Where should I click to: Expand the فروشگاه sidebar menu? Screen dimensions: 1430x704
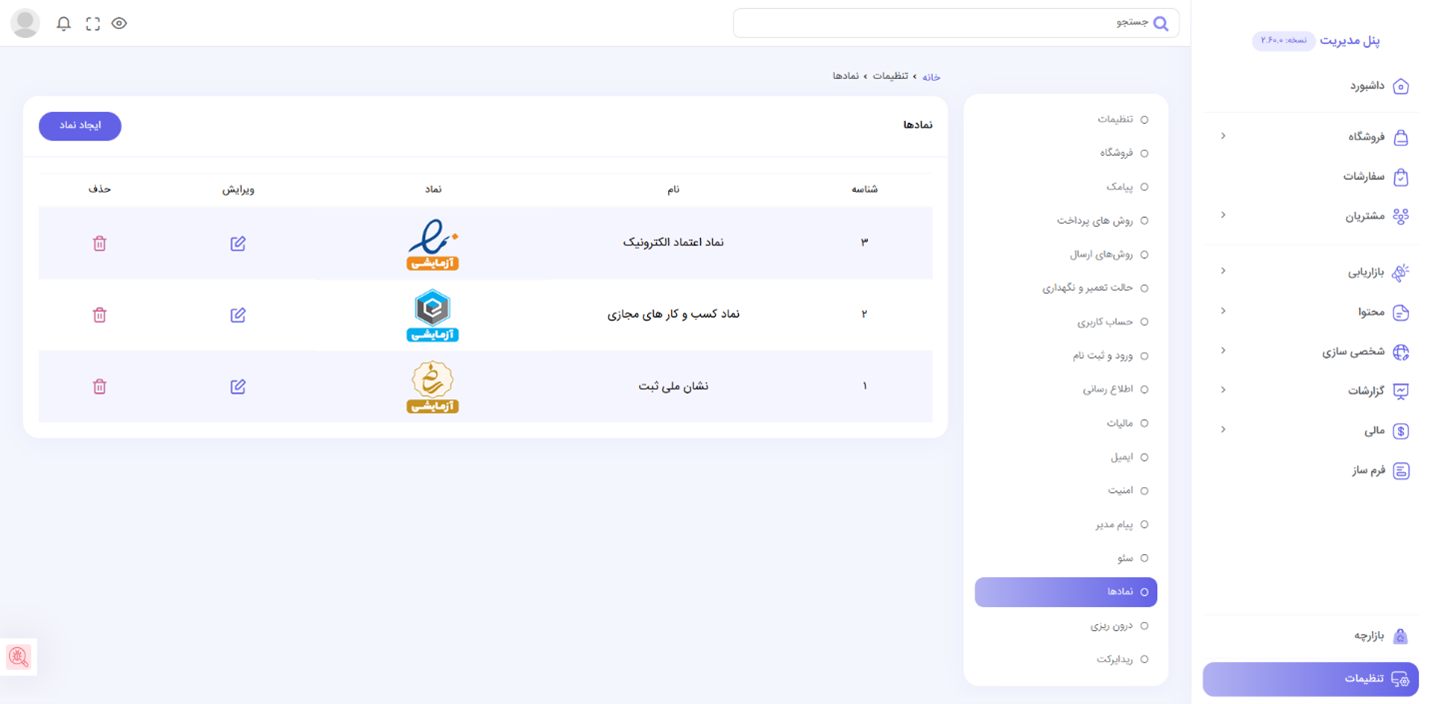[x=1223, y=136]
